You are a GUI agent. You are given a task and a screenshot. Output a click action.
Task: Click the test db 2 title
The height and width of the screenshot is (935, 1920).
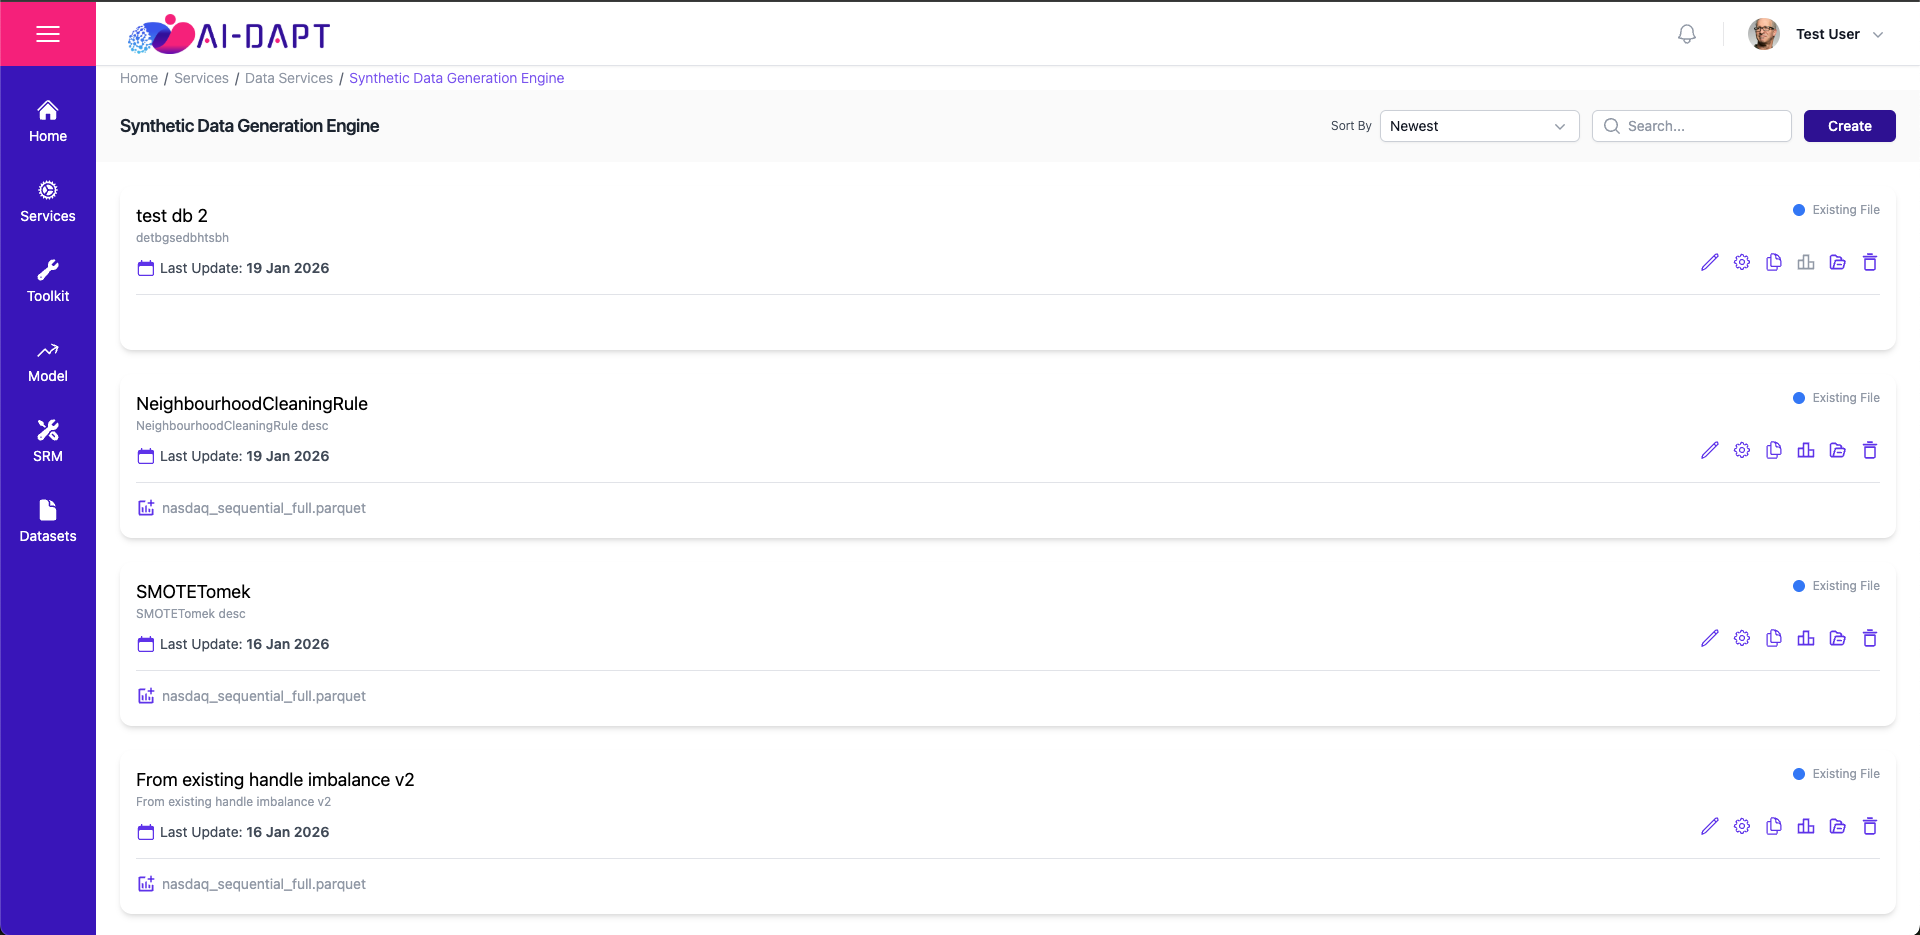pyautogui.click(x=172, y=216)
